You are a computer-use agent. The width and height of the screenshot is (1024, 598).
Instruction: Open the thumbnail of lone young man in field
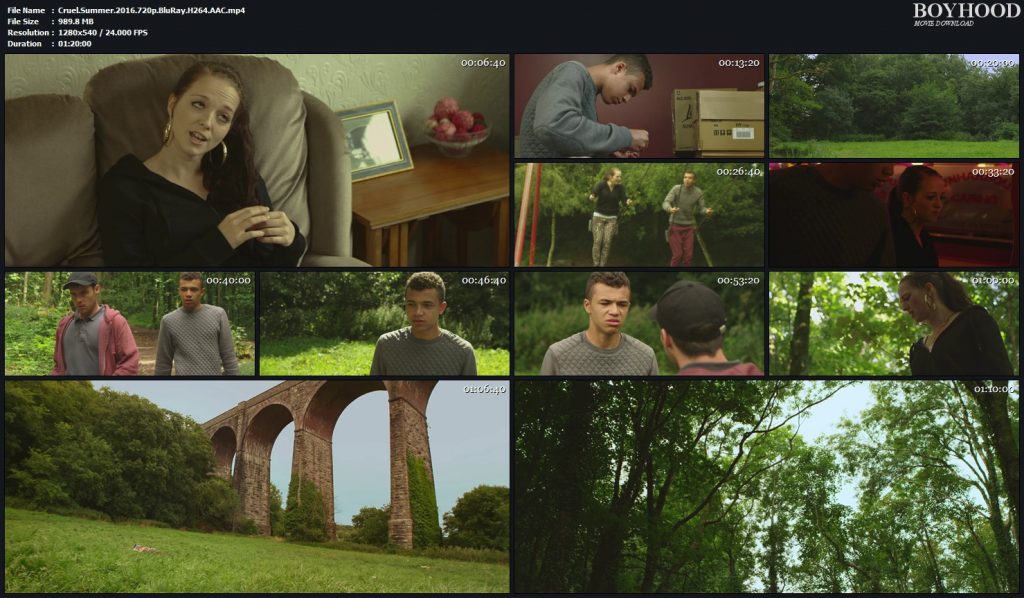(384, 323)
